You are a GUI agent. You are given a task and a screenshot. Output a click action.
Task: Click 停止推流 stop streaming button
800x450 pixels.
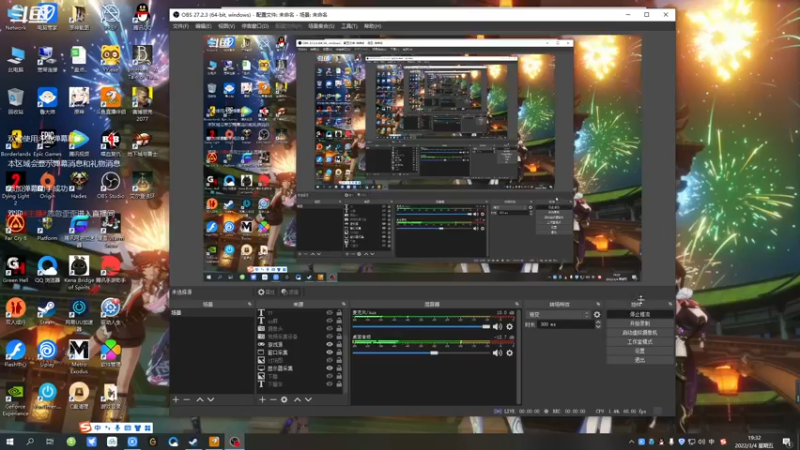click(640, 314)
